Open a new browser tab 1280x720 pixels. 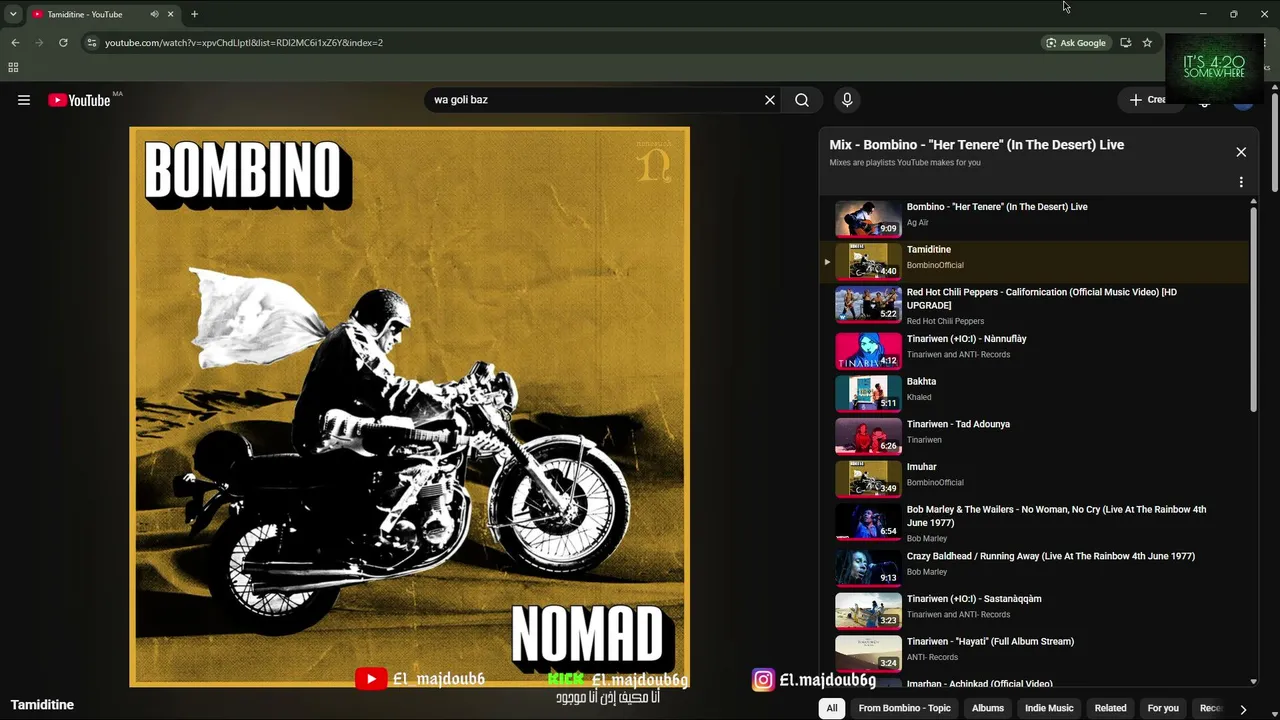pyautogui.click(x=195, y=14)
